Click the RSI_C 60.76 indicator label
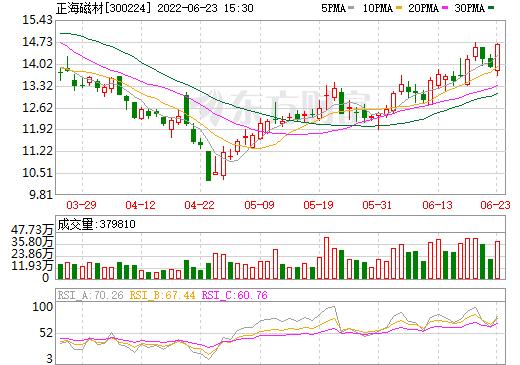520x365 pixels. click(x=235, y=295)
